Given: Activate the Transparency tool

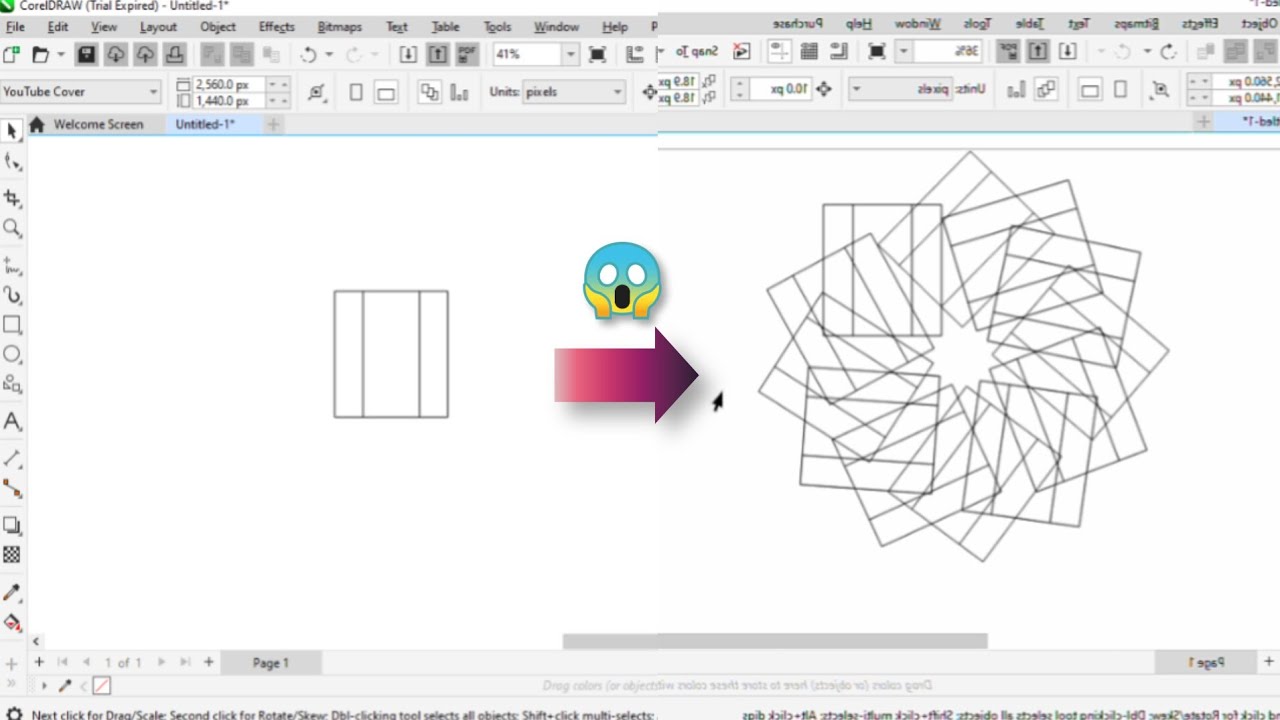Looking at the screenshot, I should coord(12,554).
